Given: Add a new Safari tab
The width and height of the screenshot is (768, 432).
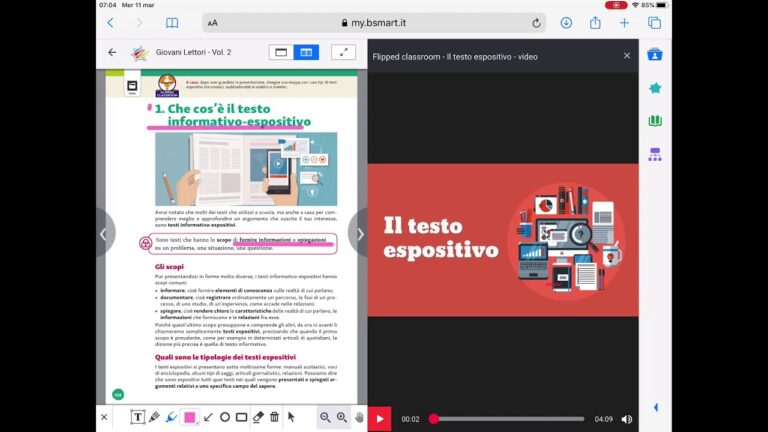Looking at the screenshot, I should (624, 23).
